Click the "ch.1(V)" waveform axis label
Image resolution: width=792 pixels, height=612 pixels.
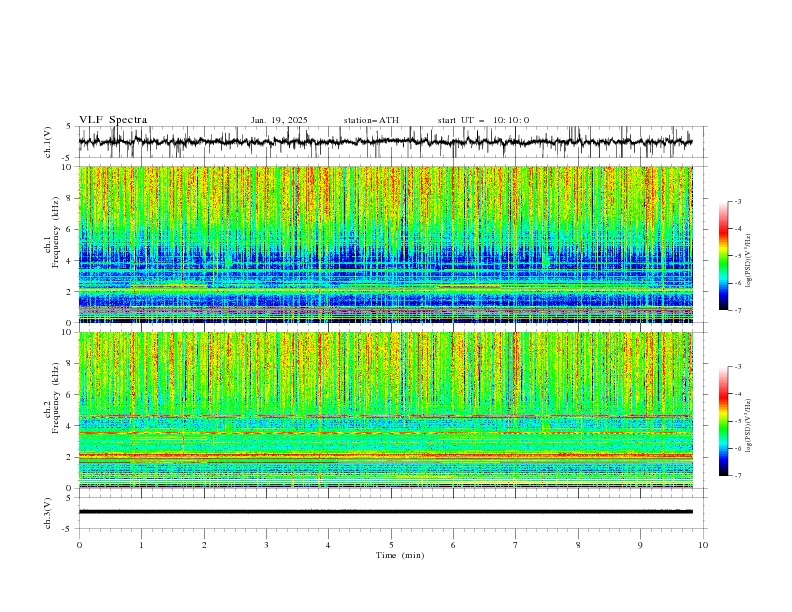pos(48,142)
